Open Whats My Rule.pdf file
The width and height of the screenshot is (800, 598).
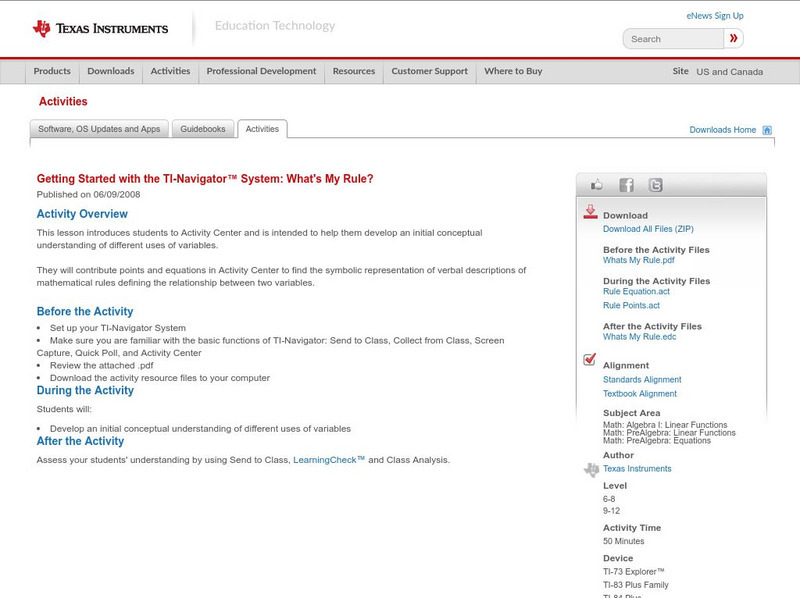click(x=638, y=260)
